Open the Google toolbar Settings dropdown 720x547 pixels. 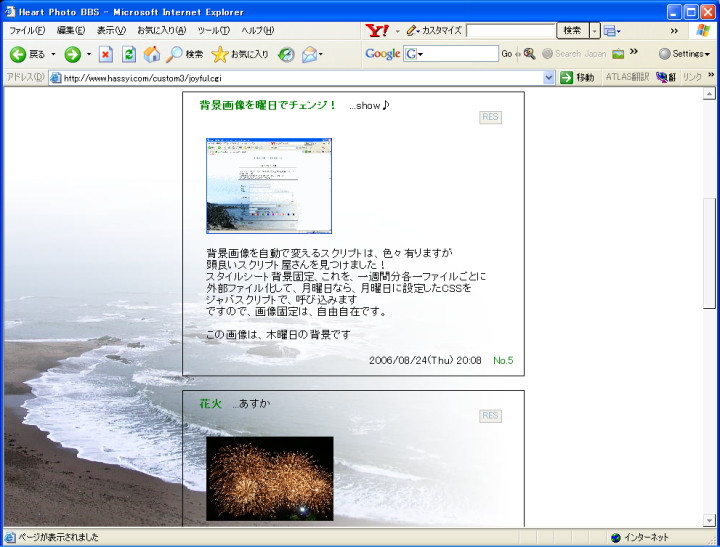[x=685, y=54]
